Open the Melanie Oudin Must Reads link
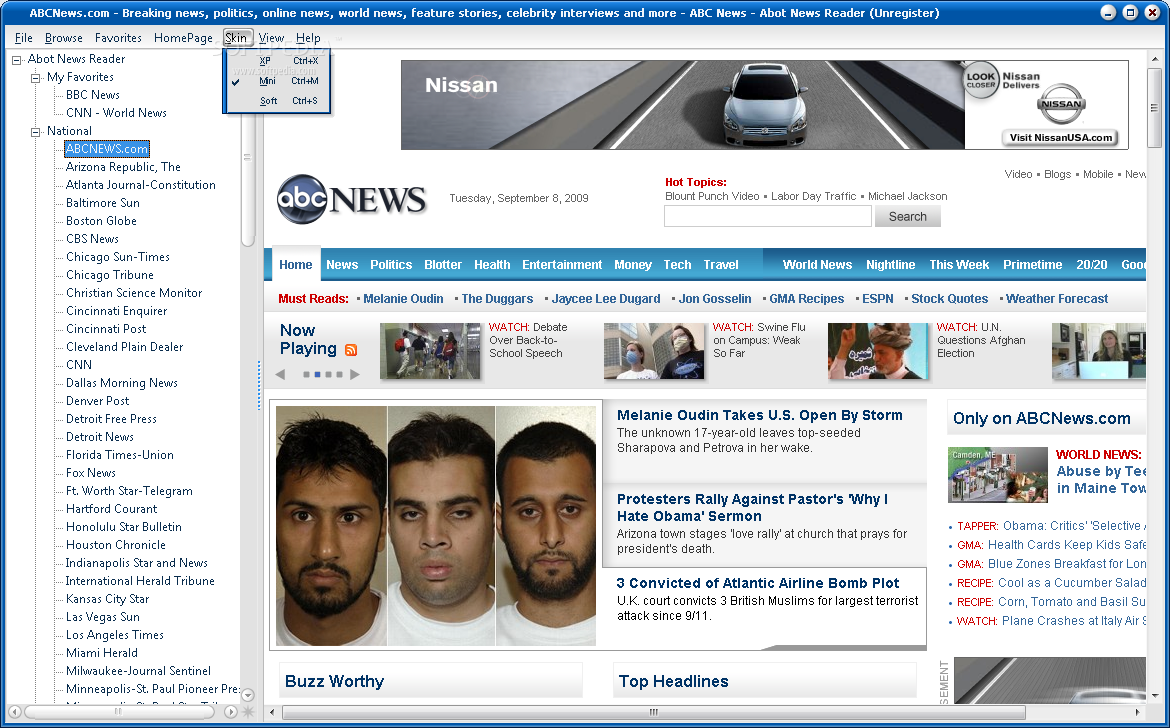The width and height of the screenshot is (1170, 728). pyautogui.click(x=403, y=299)
